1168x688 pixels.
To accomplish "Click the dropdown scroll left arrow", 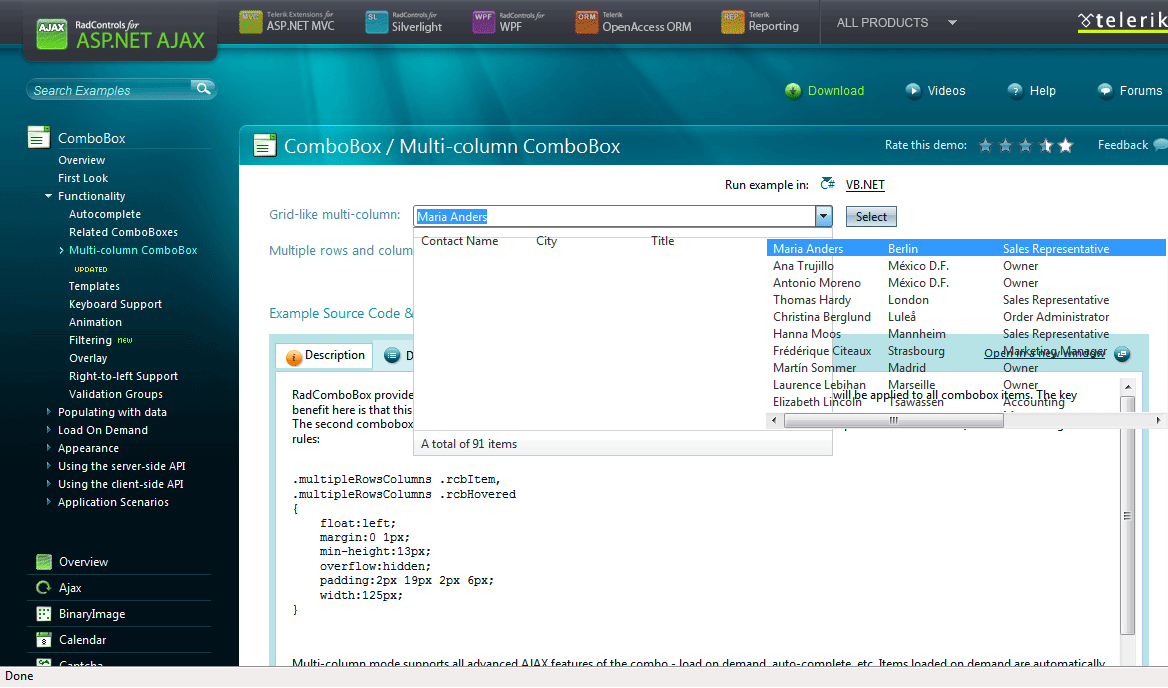I will (x=774, y=421).
